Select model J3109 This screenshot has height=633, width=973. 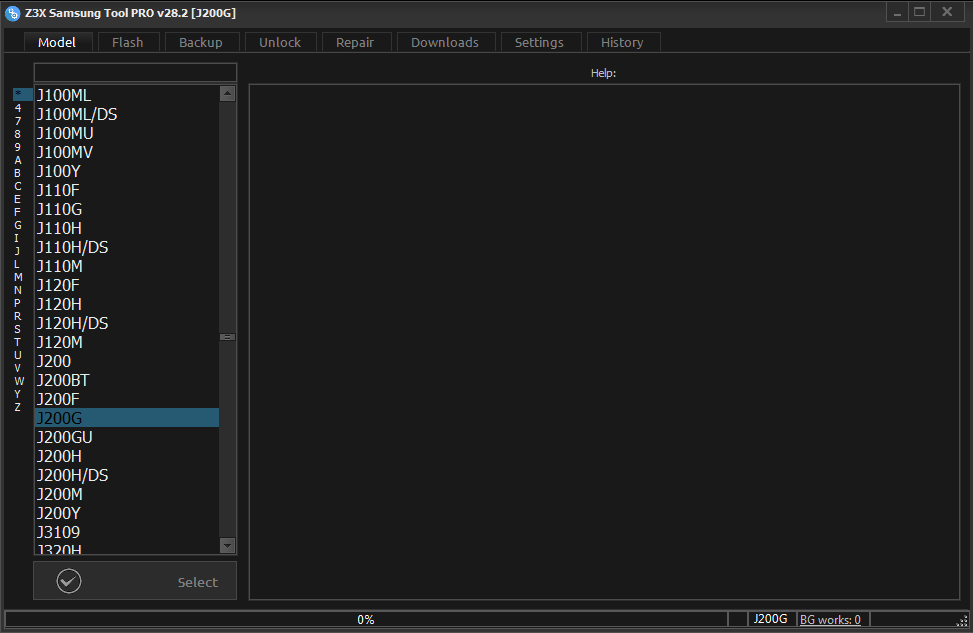127,532
